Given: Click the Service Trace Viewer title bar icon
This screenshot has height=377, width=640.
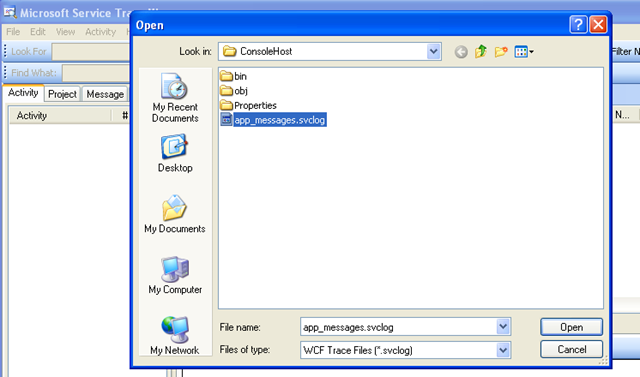Looking at the screenshot, I should pos(10,12).
